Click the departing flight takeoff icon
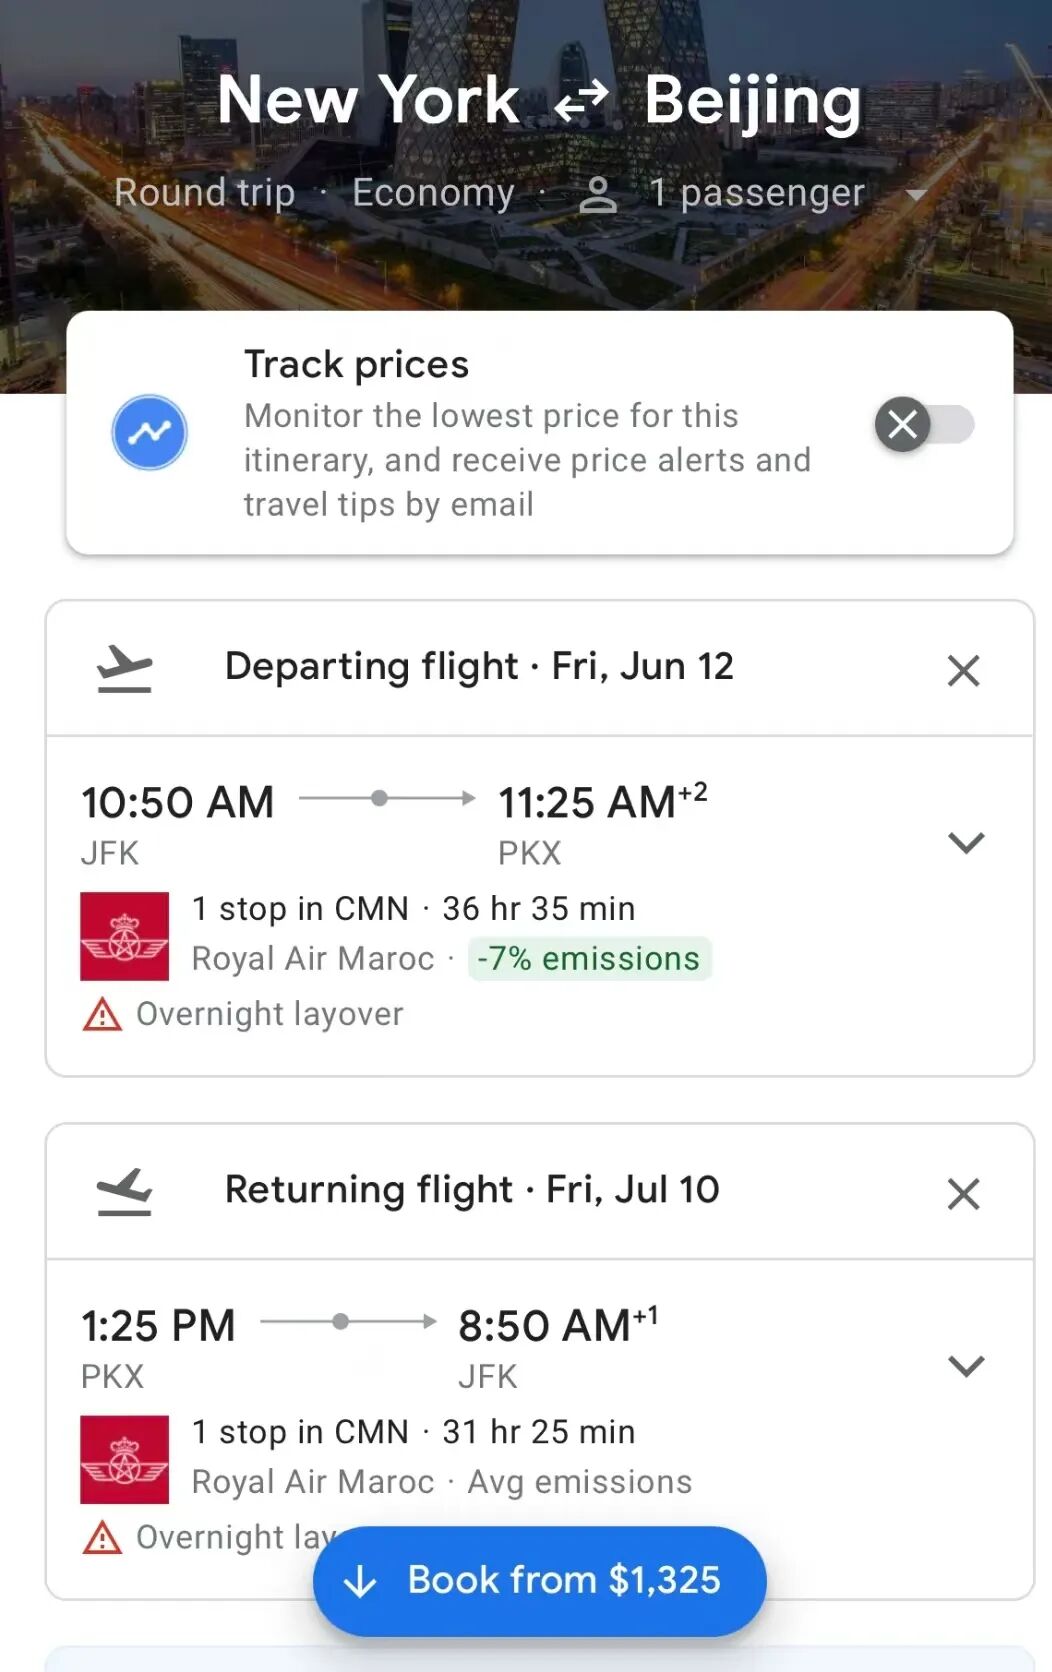 [124, 668]
